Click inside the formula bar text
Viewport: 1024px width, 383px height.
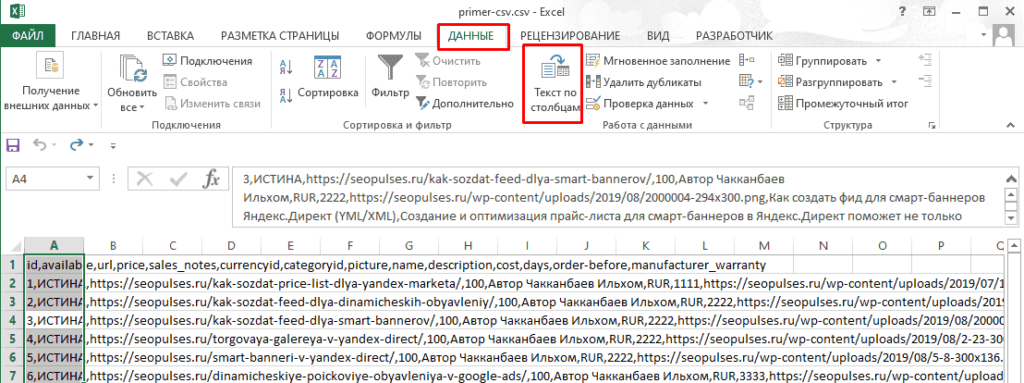pos(615,197)
